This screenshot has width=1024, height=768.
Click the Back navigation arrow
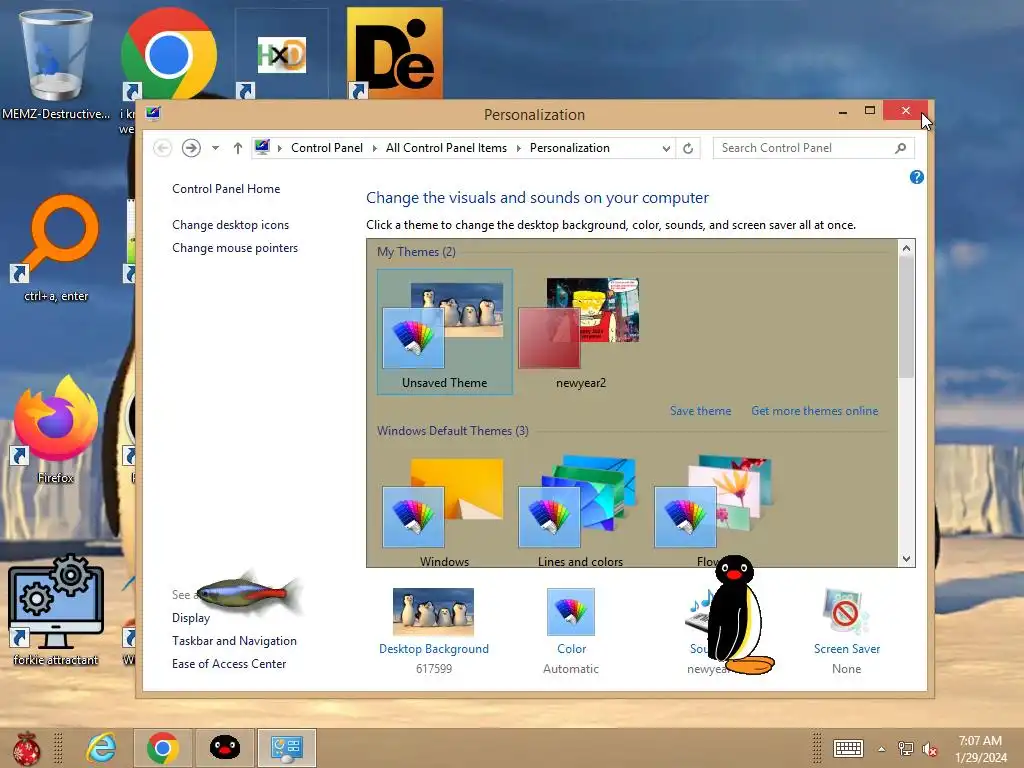pos(163,148)
